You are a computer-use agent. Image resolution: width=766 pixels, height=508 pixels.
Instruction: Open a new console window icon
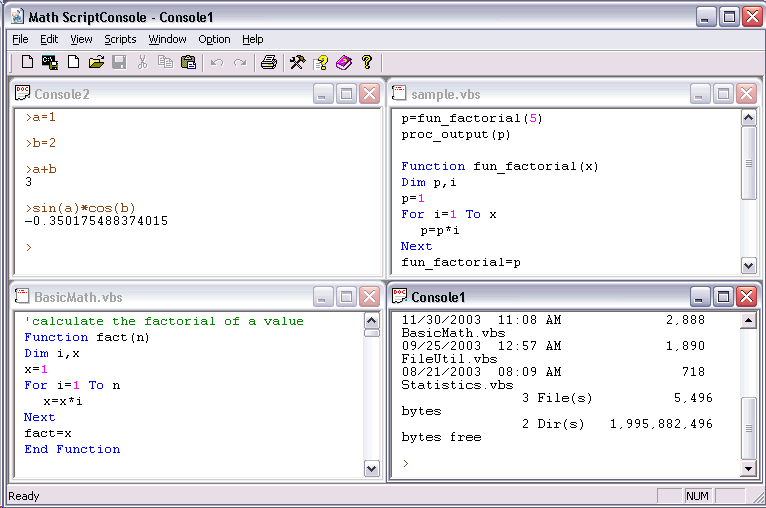pyautogui.click(x=49, y=62)
